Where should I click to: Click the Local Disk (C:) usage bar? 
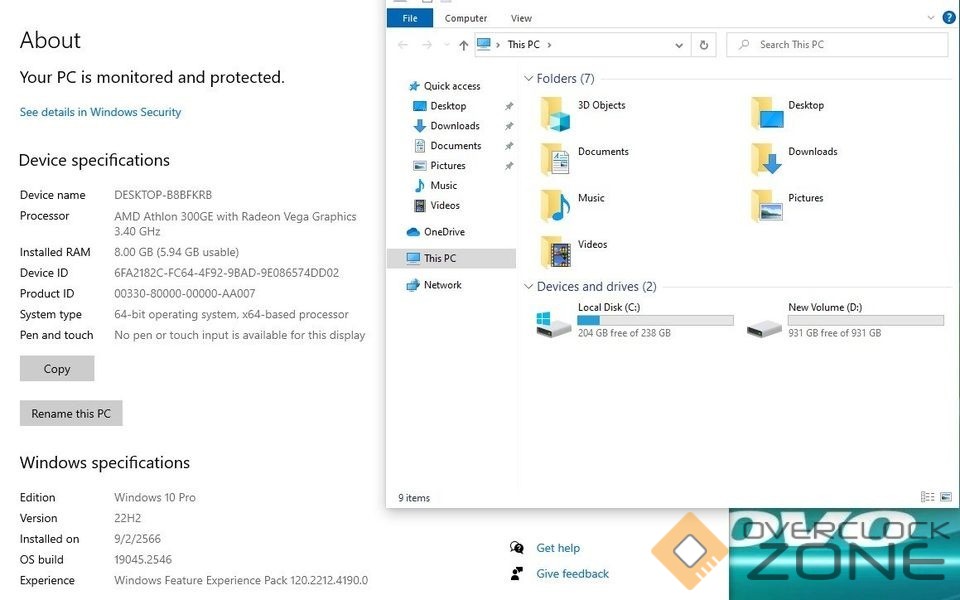point(655,320)
